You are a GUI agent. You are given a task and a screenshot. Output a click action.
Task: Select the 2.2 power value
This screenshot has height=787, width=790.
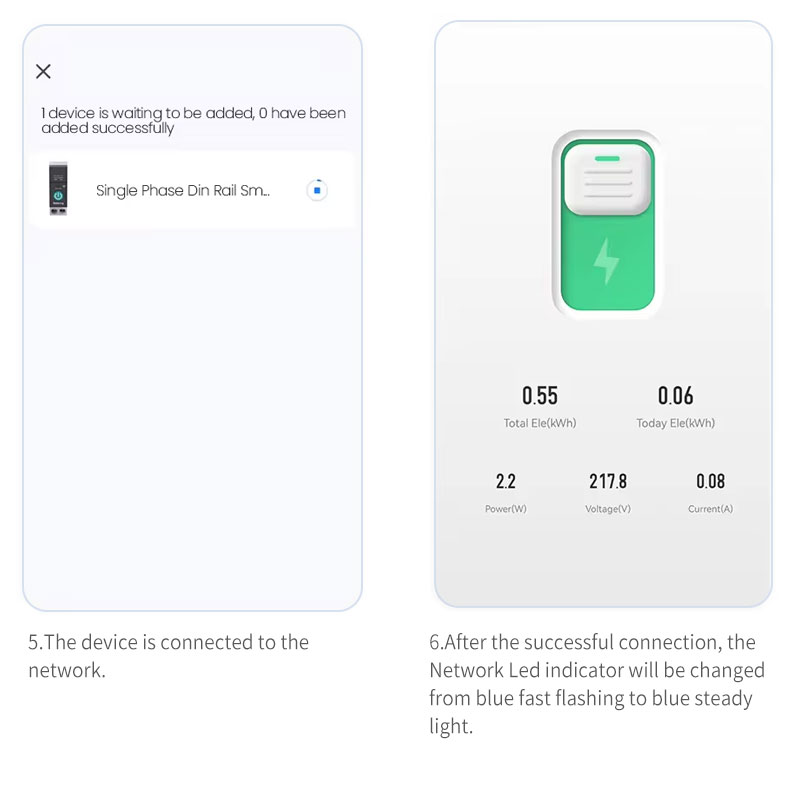coord(506,481)
